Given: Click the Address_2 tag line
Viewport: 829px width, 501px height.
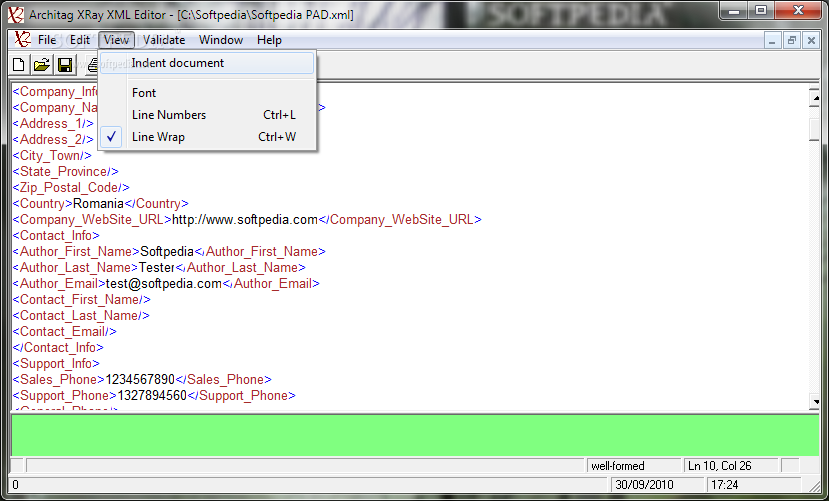Looking at the screenshot, I should pos(53,140).
